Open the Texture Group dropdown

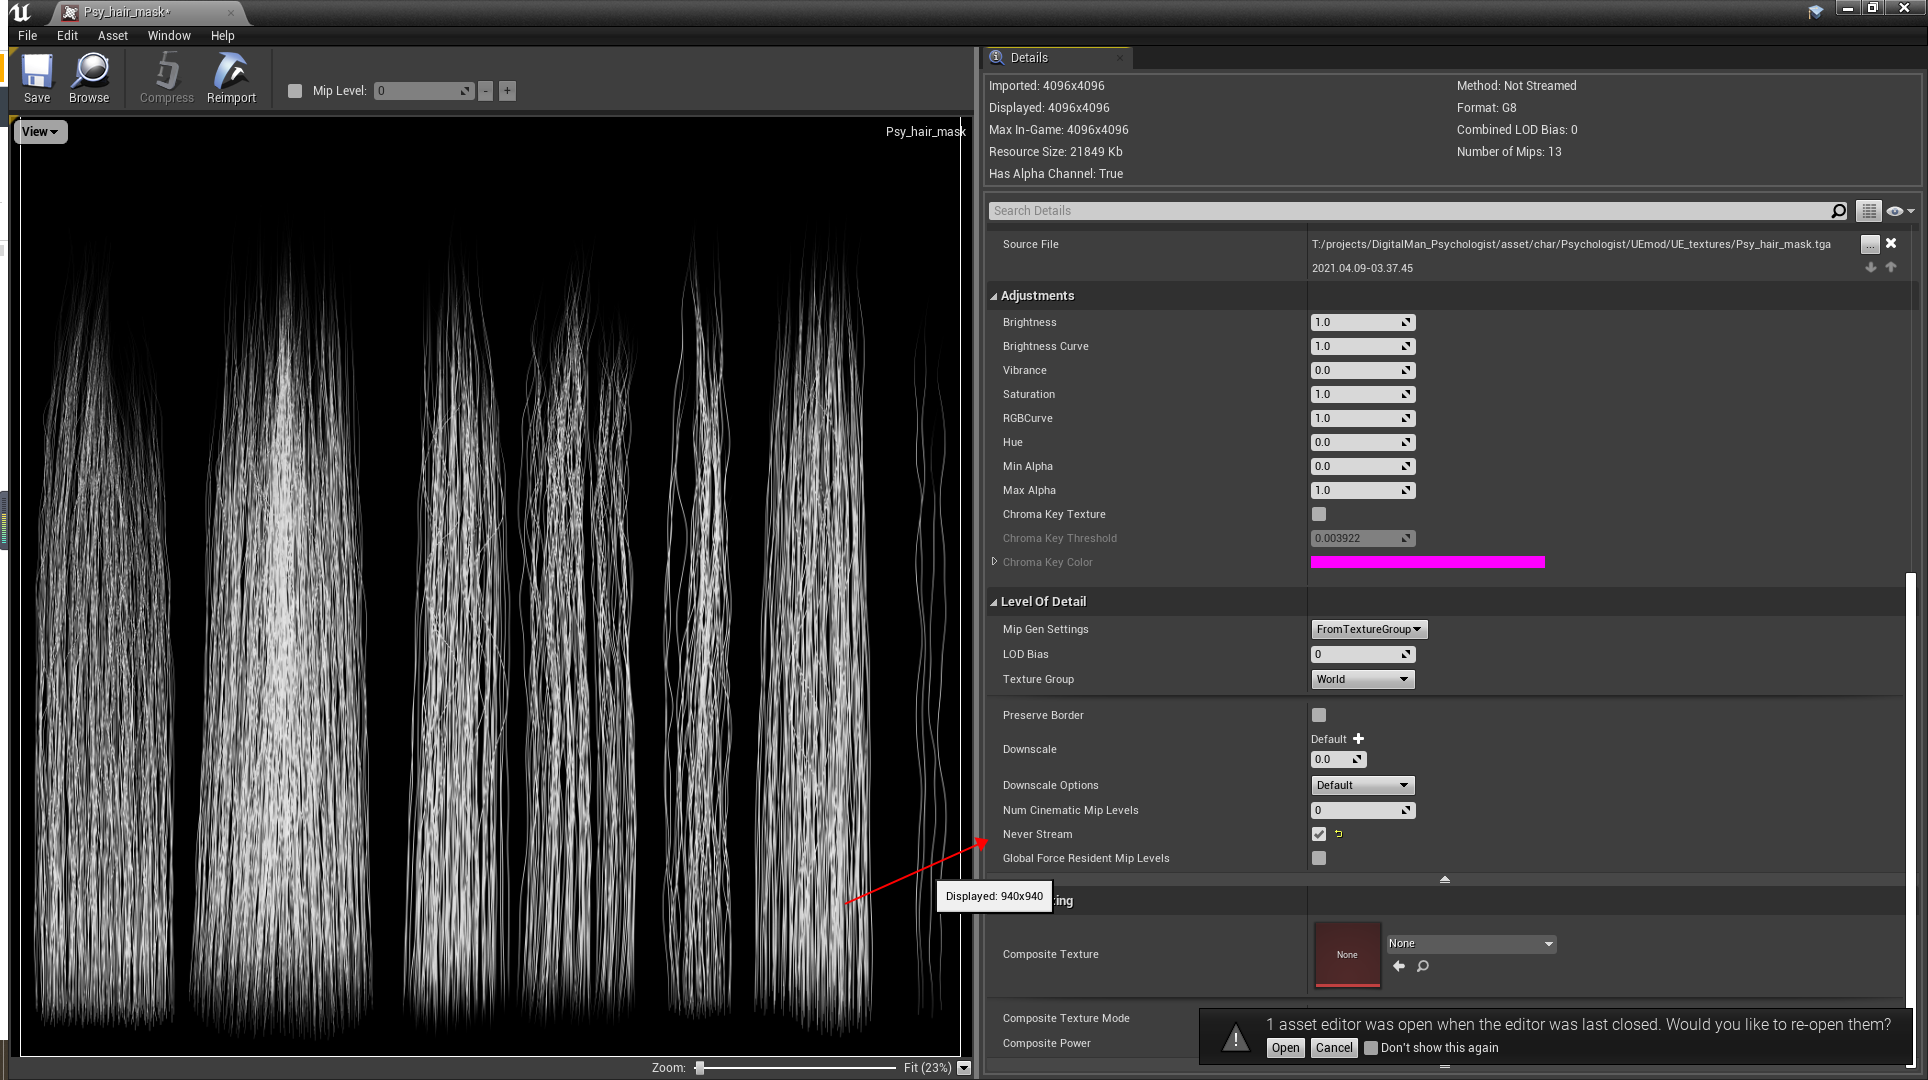1362,679
